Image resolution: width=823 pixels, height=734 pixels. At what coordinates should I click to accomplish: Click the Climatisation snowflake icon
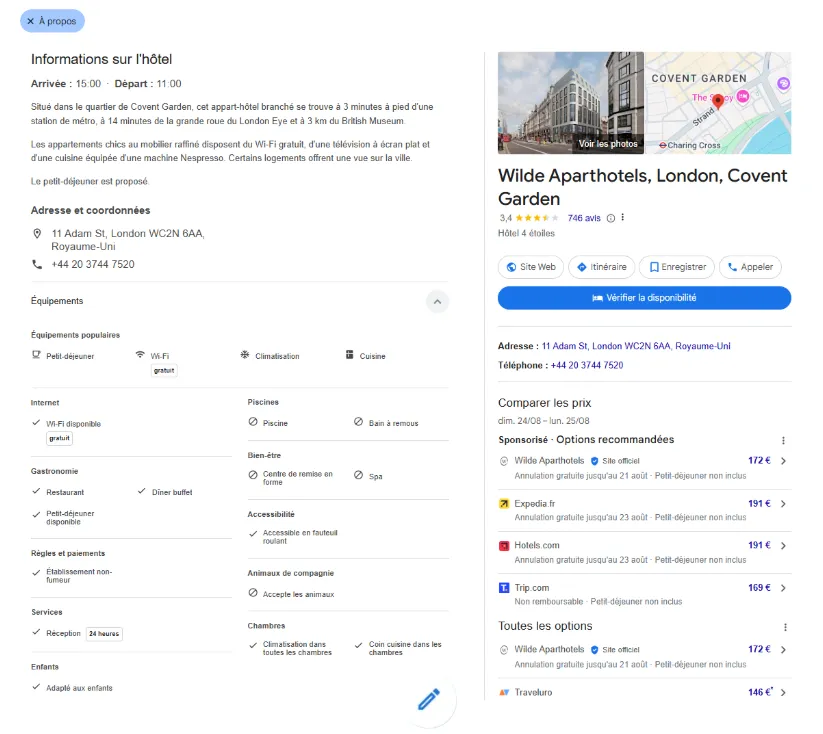[x=245, y=355]
